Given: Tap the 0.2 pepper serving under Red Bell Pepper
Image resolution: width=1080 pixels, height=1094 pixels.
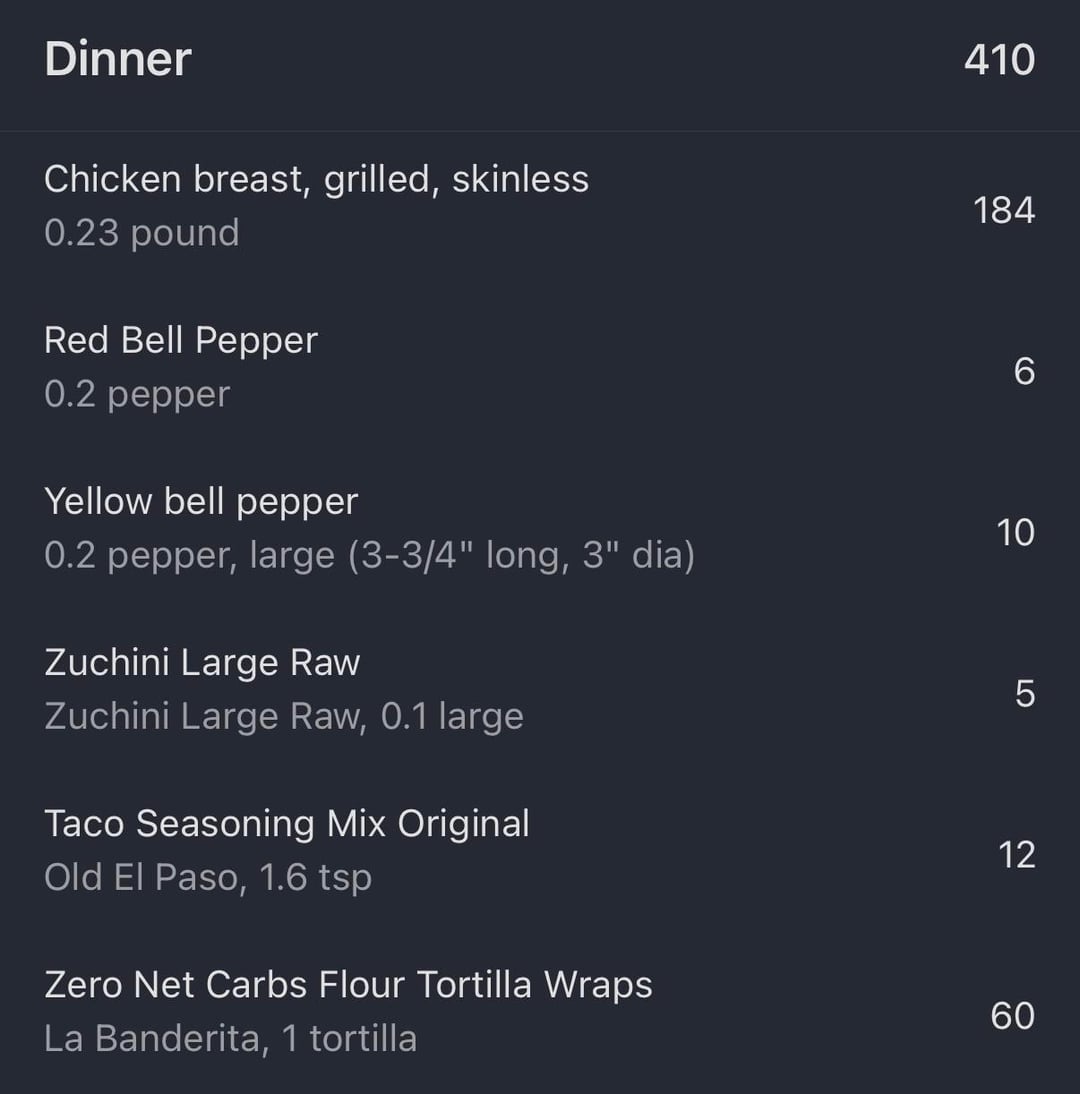Looking at the screenshot, I should tap(137, 394).
